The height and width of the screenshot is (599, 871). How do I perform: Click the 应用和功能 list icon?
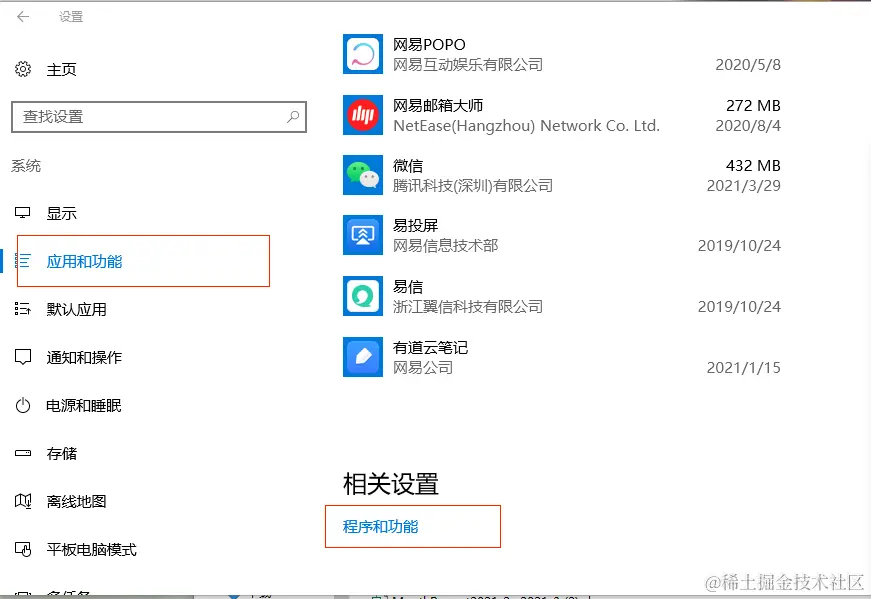pyautogui.click(x=23, y=261)
